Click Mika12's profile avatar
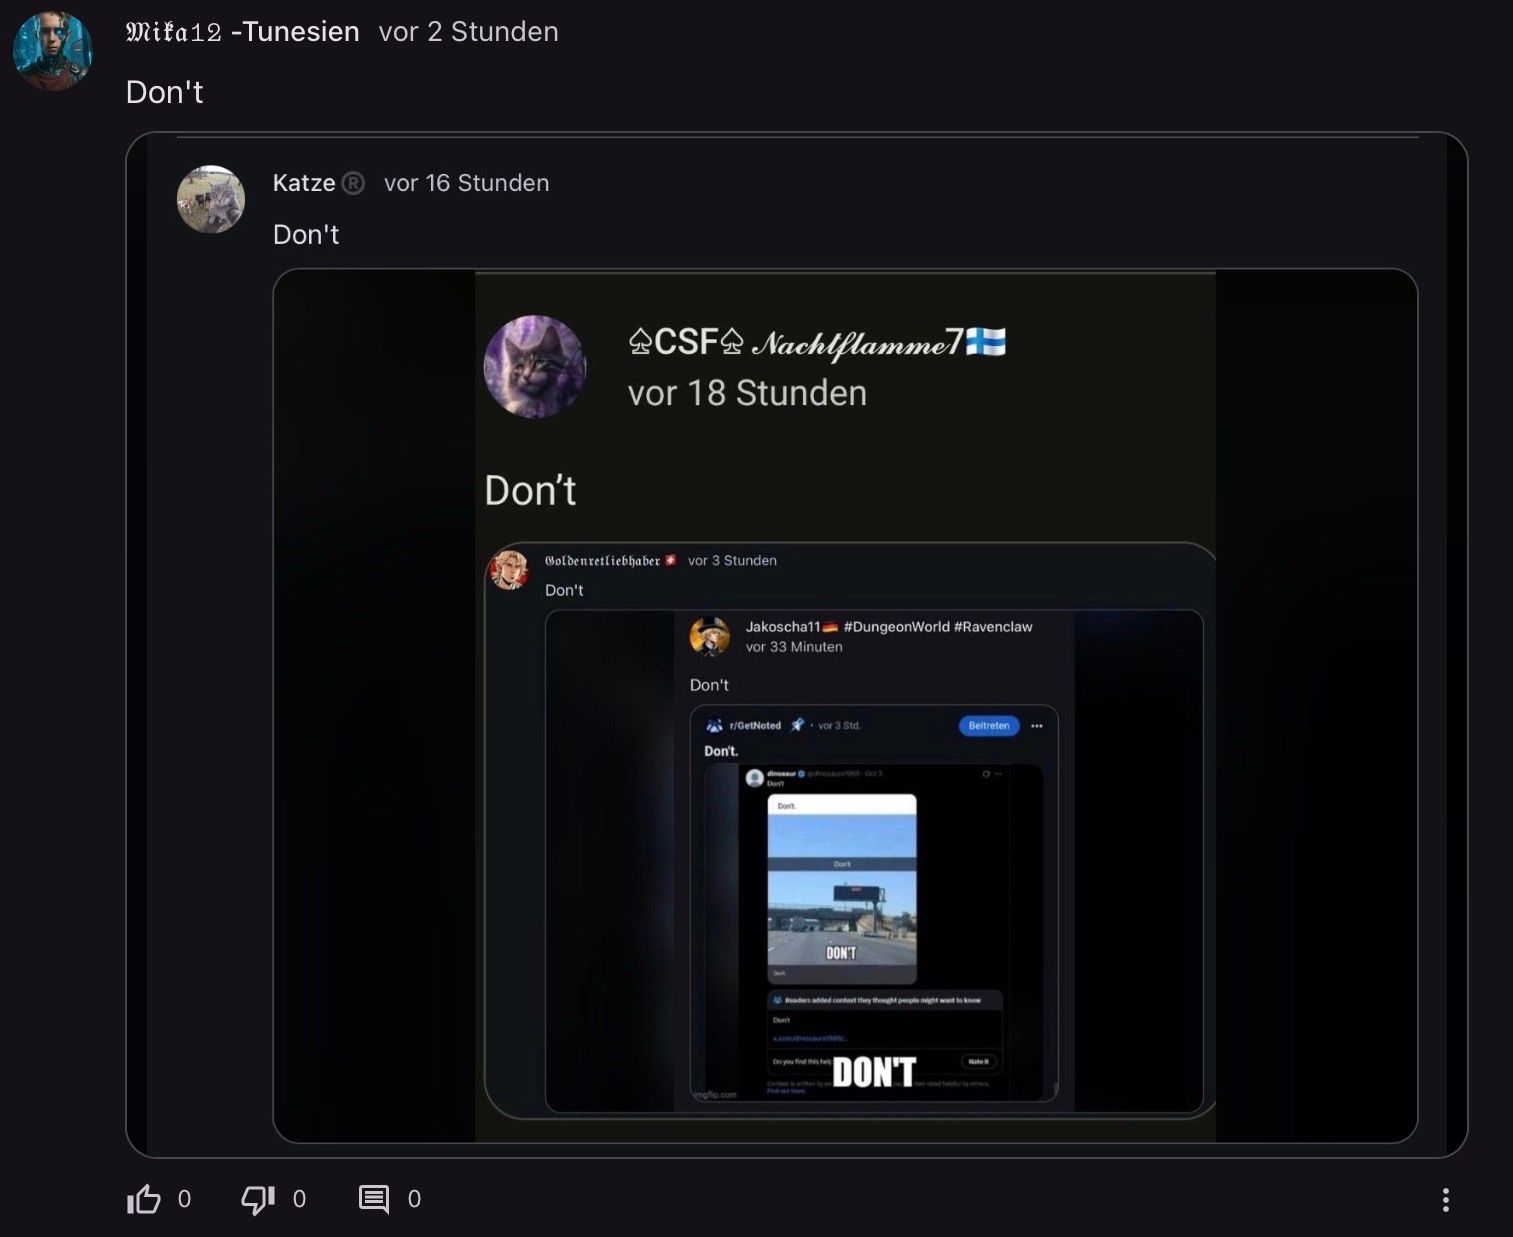1513x1237 pixels. pos(53,51)
